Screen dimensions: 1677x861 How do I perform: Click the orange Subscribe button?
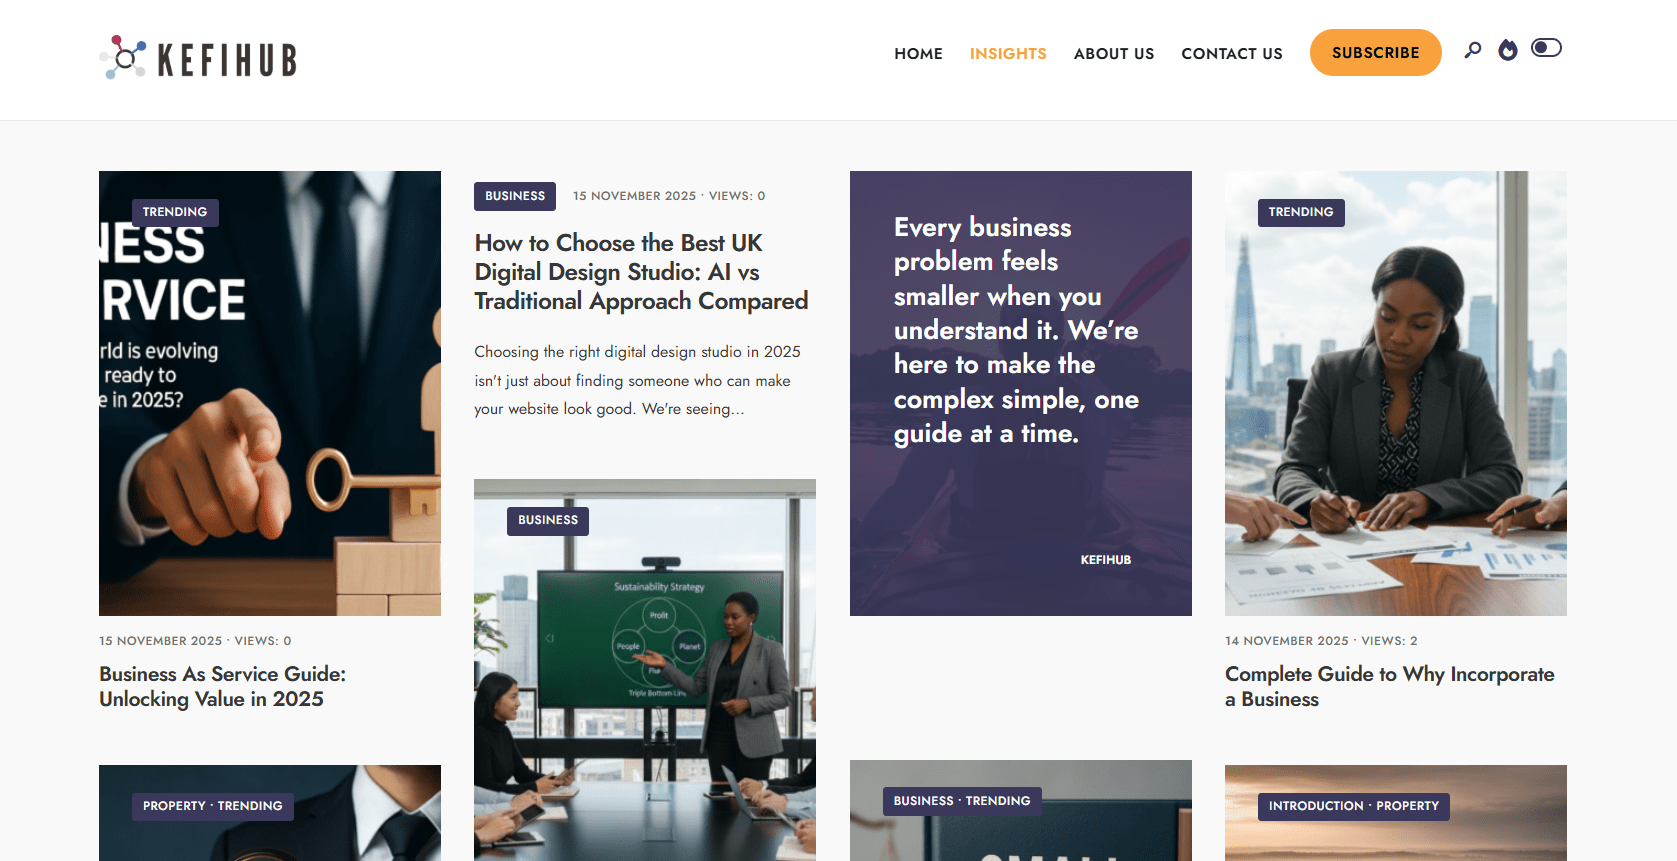coord(1376,52)
